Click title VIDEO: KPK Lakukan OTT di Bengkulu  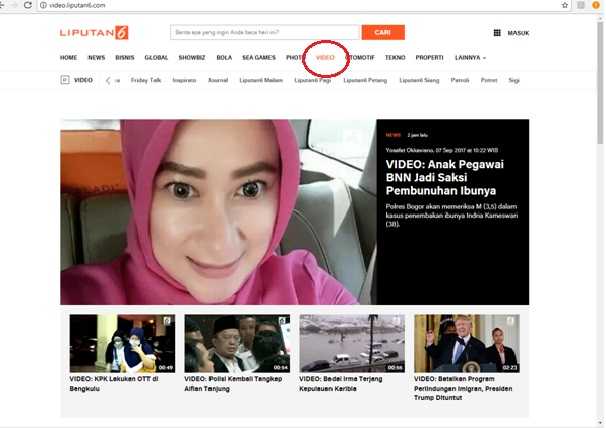114,384
